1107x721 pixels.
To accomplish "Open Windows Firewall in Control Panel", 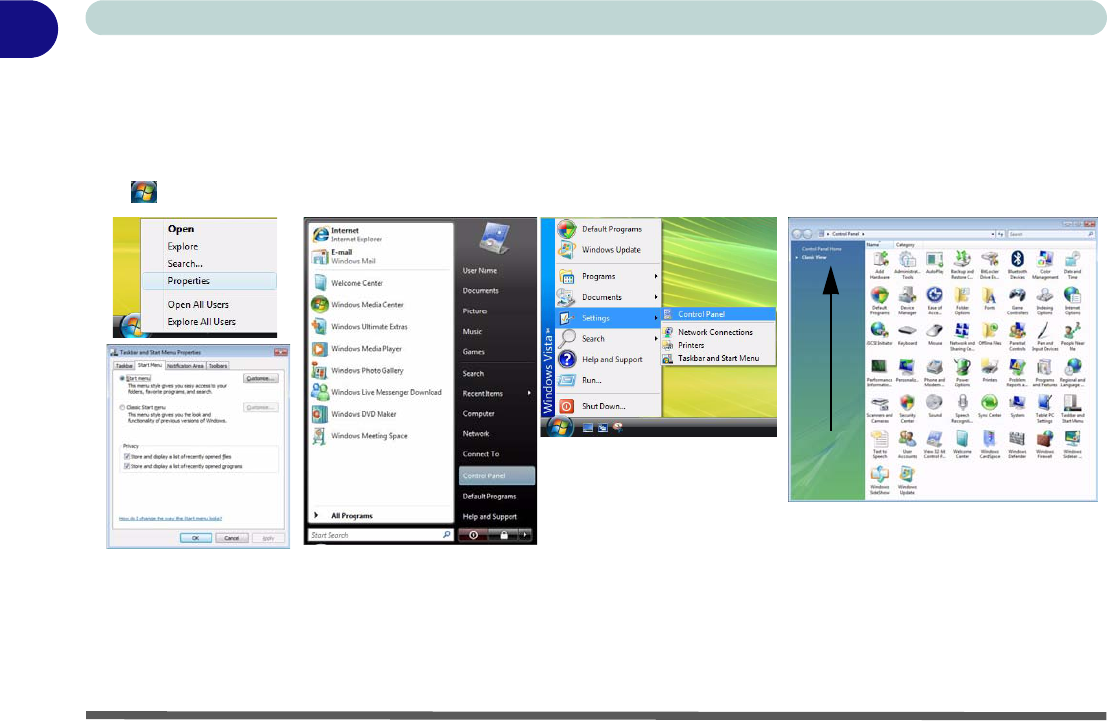I will click(1045, 445).
